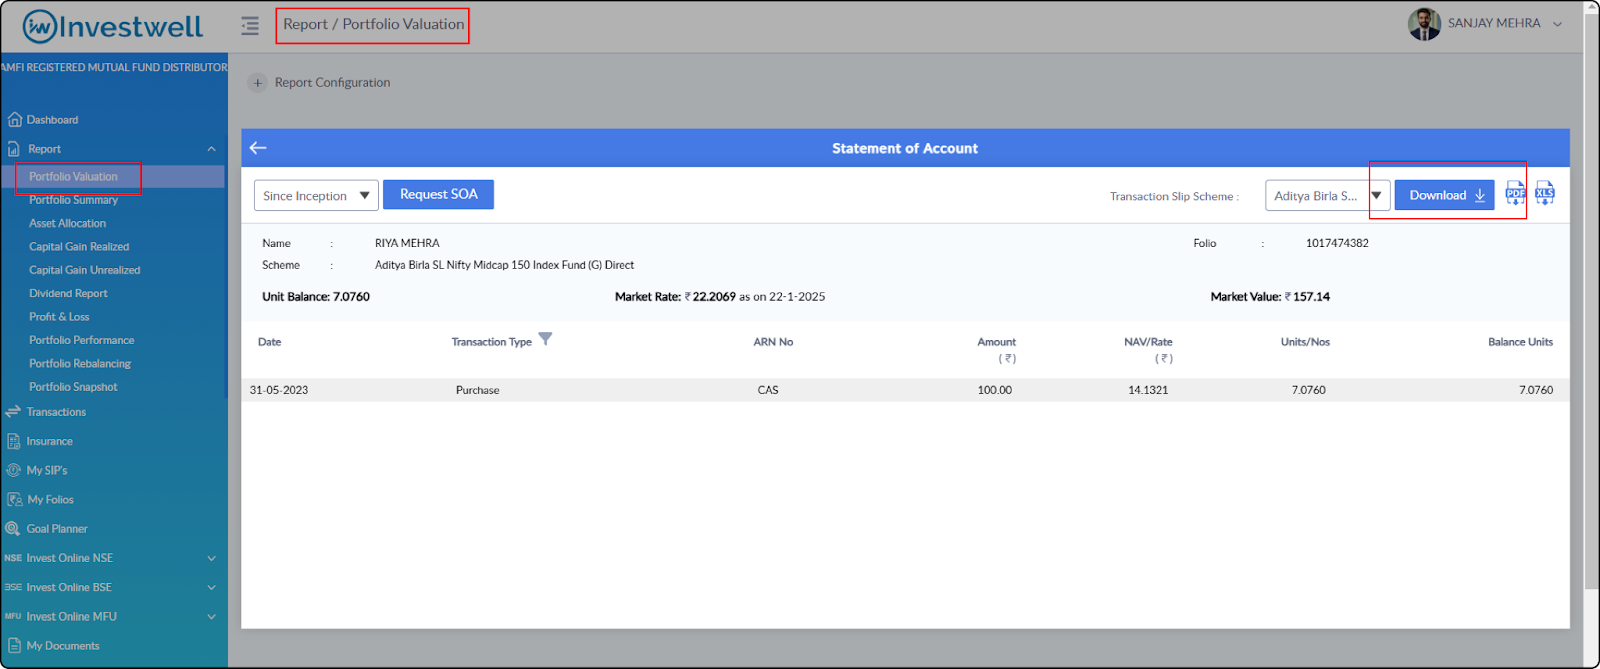
Task: Open Transactions in sidebar
Action: coord(56,412)
